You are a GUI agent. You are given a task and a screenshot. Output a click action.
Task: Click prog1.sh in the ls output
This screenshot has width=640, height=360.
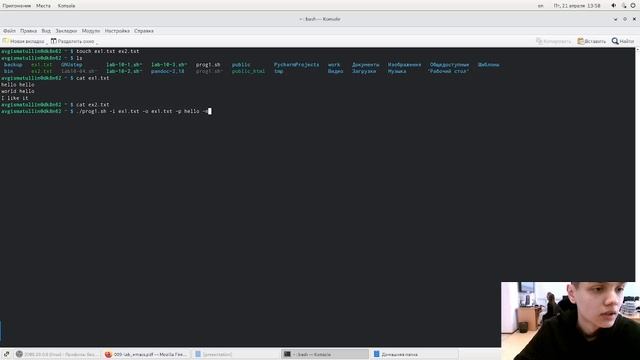(208, 64)
